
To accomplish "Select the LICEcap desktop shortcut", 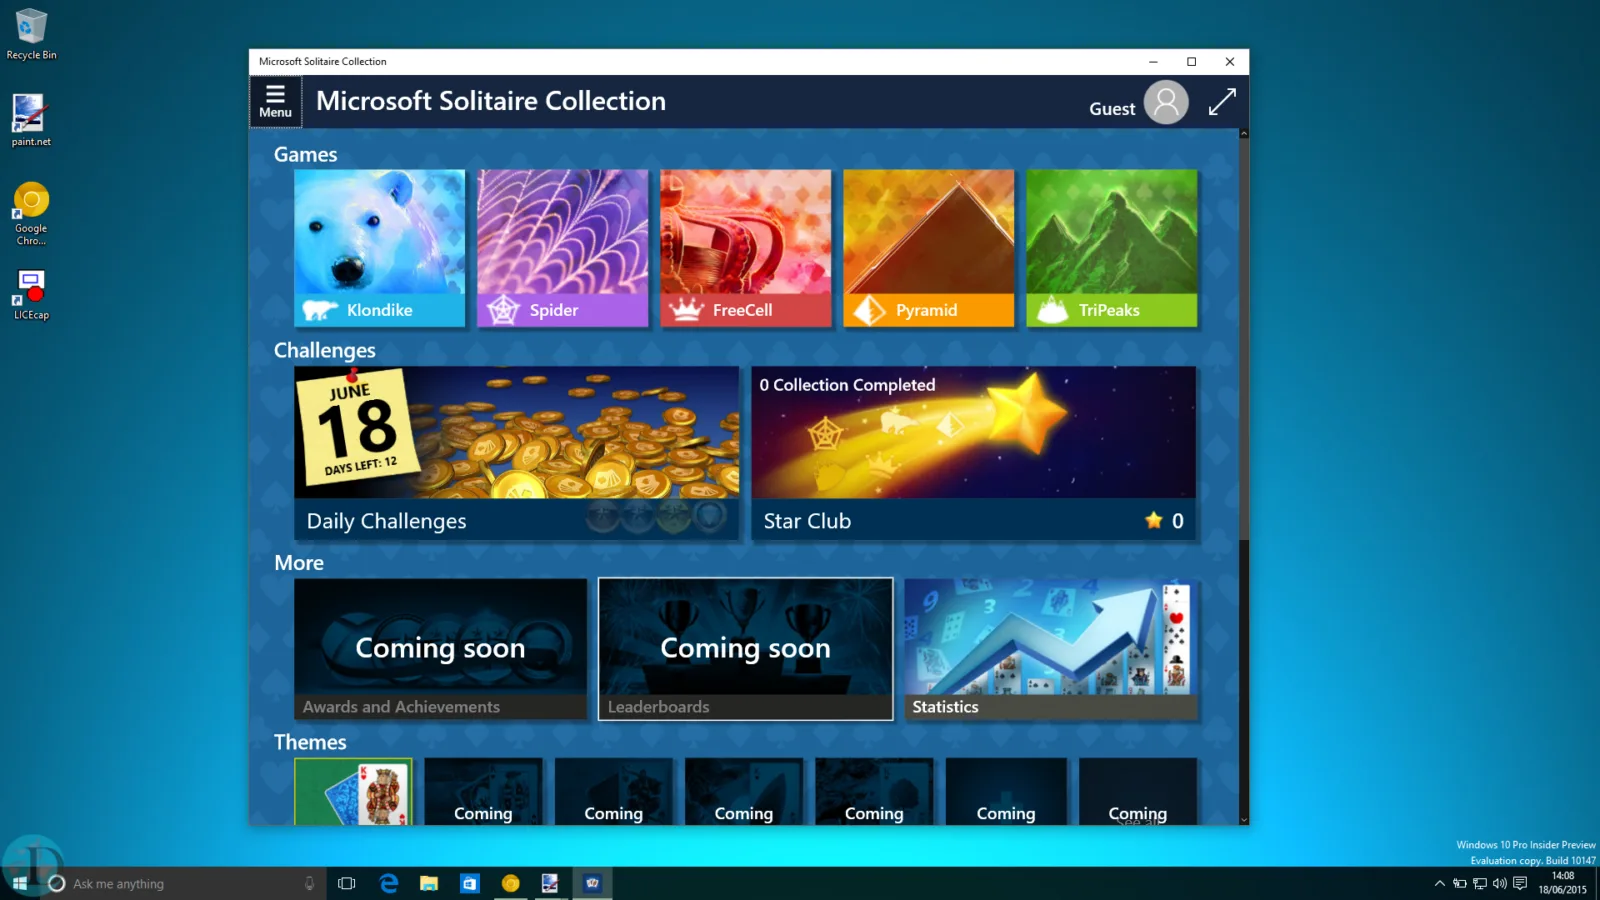I will 31,294.
